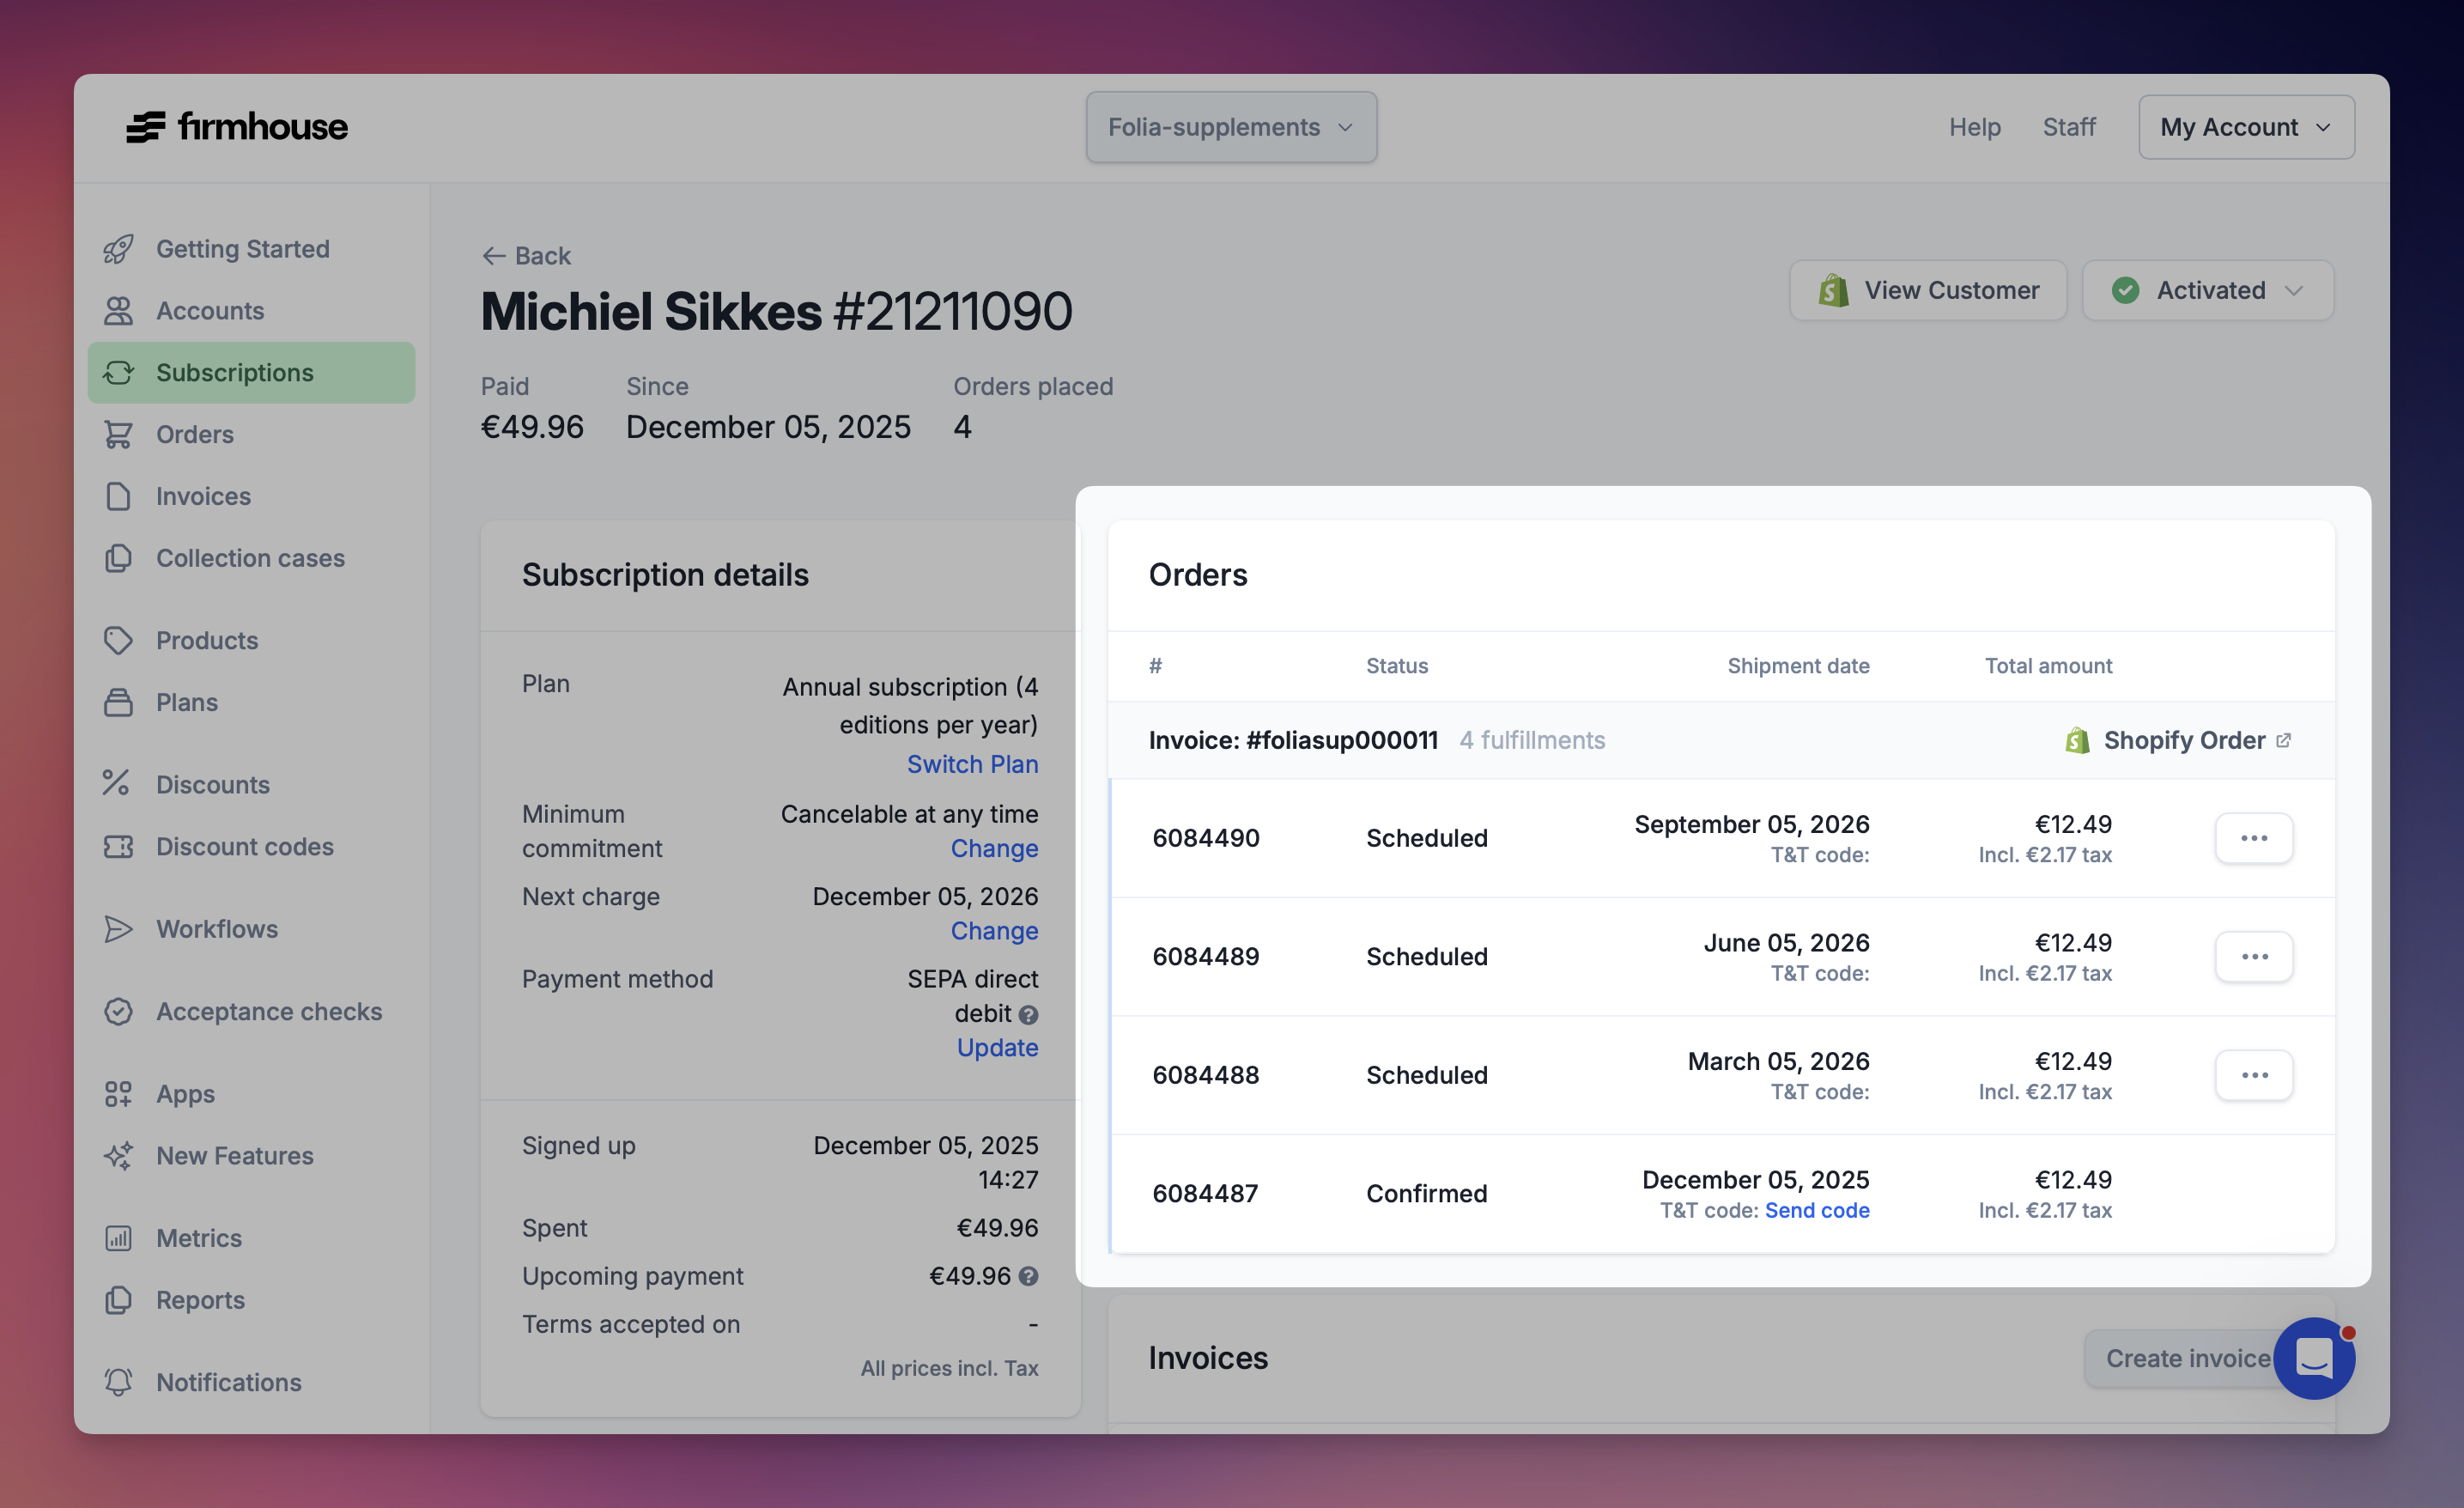Open the Intercom chat bubble
The image size is (2464, 1508).
point(2314,1358)
